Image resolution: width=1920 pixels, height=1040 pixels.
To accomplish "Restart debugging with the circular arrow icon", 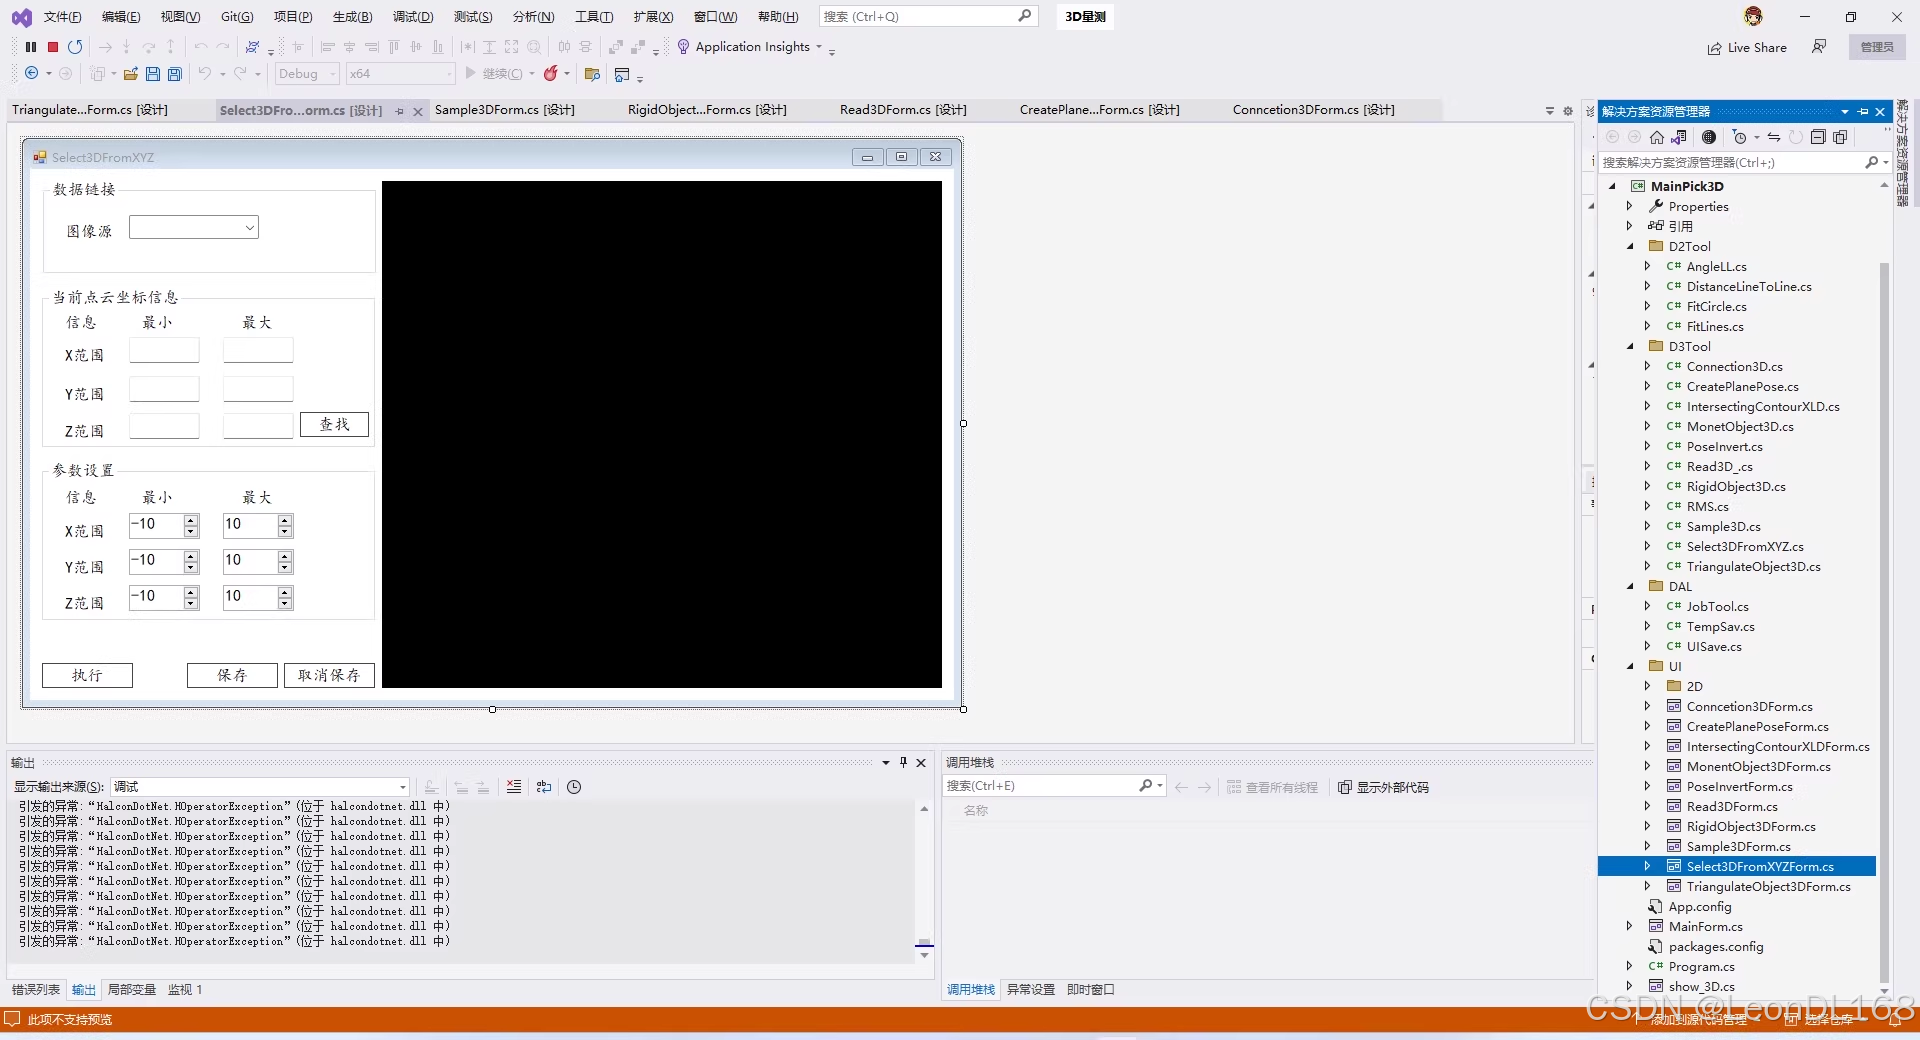I will pyautogui.click(x=75, y=47).
